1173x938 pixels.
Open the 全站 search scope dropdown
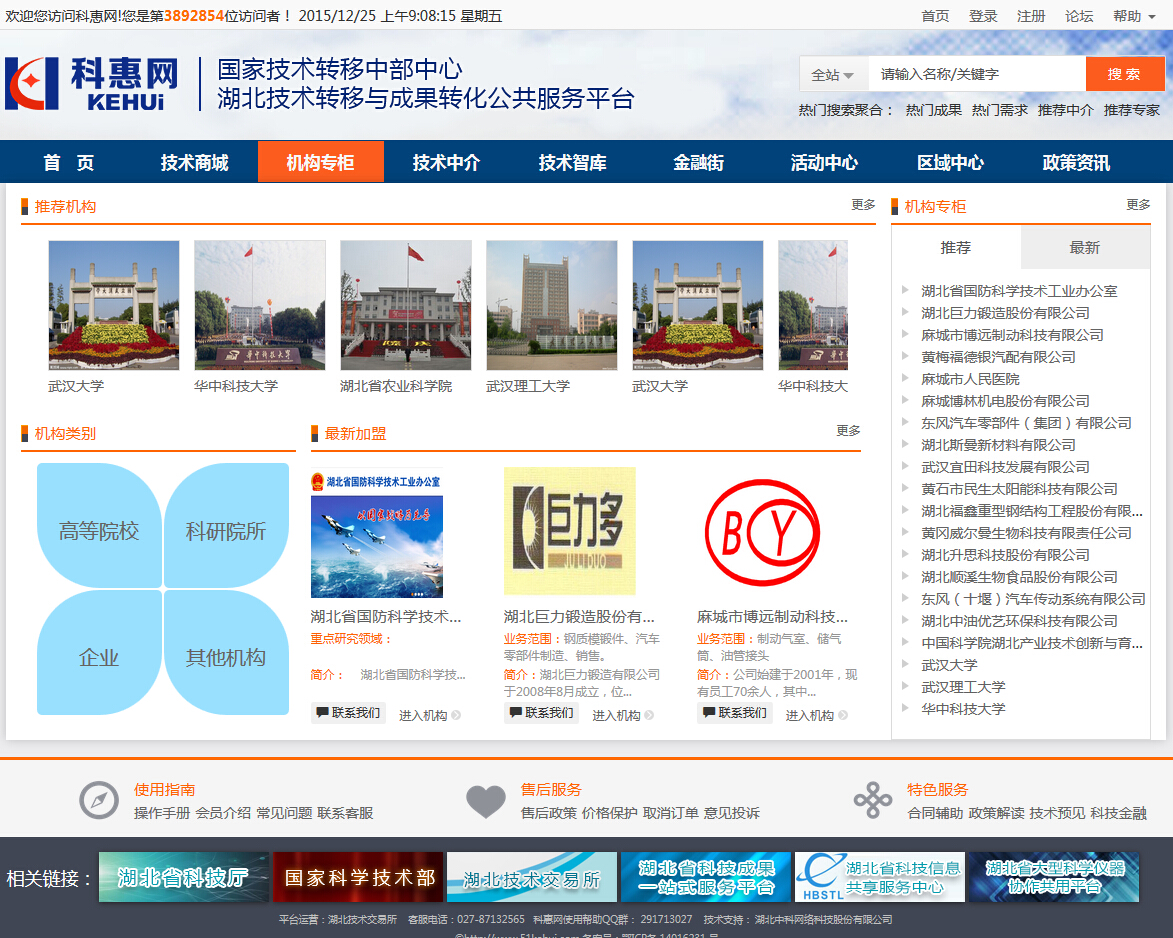pyautogui.click(x=833, y=74)
